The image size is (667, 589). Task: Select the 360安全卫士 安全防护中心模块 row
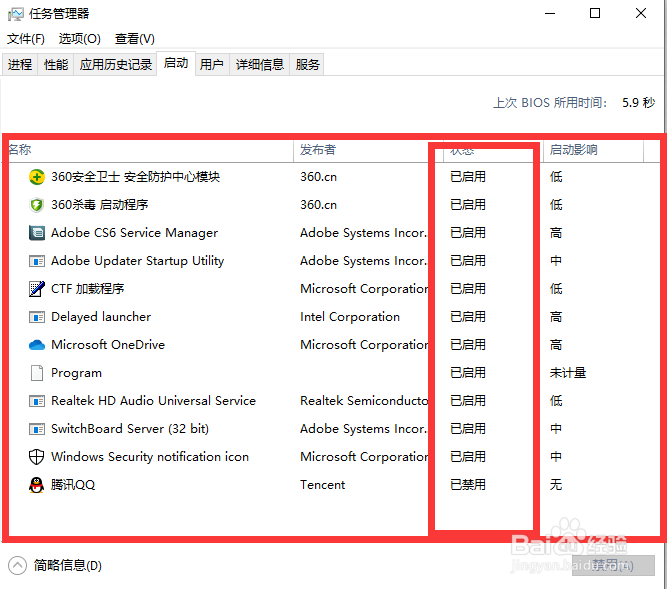334,177
